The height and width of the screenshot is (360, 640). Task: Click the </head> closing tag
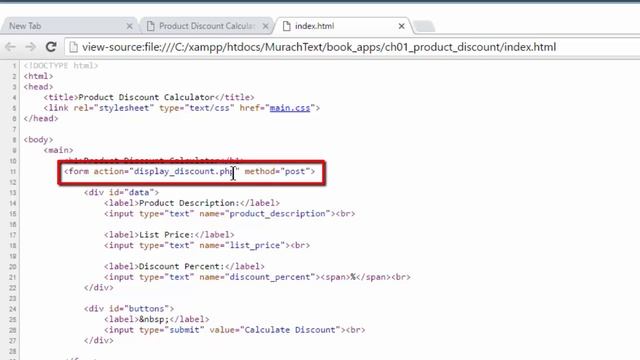[x=41, y=118]
